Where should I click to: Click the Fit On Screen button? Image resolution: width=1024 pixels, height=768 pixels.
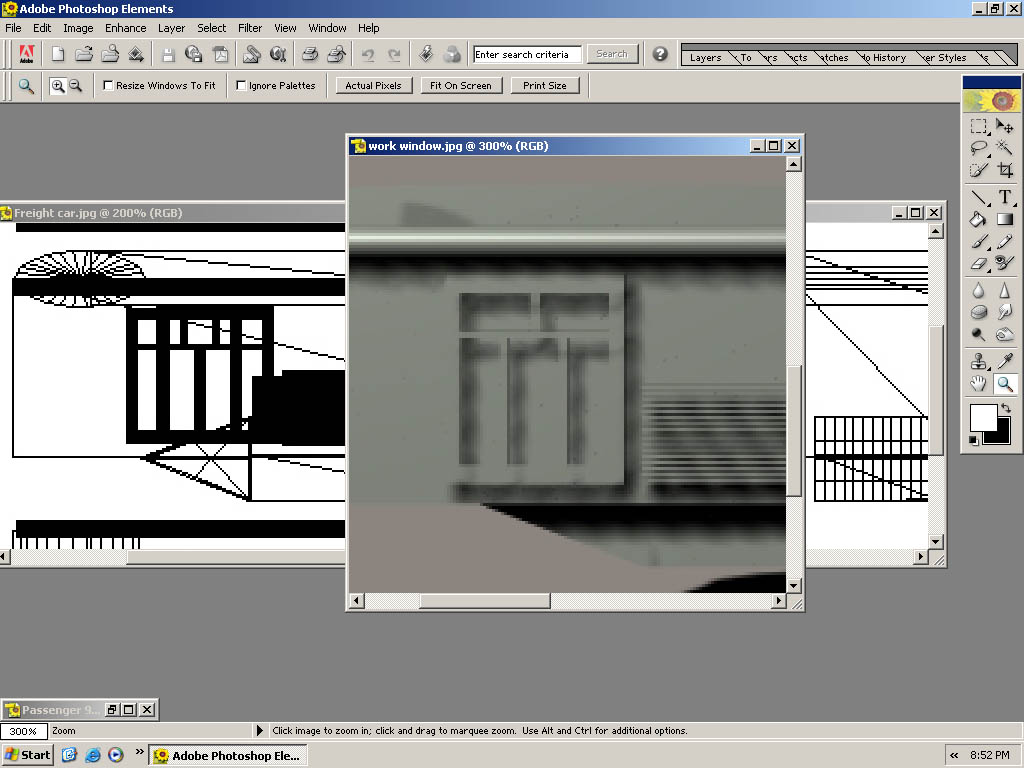tap(460, 86)
